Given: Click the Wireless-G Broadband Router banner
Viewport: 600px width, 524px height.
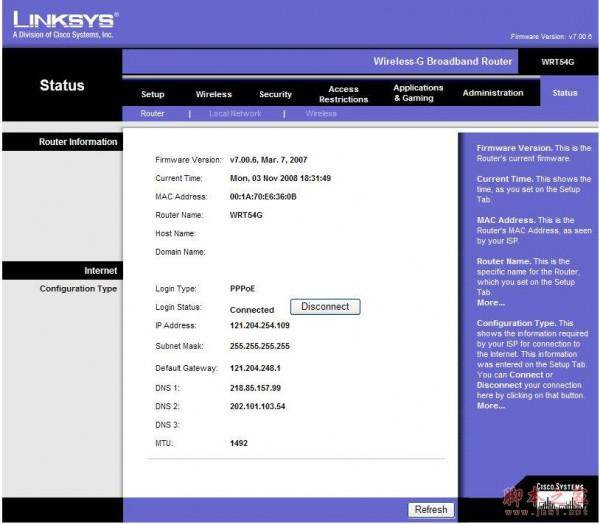Looking at the screenshot, I should 442,61.
